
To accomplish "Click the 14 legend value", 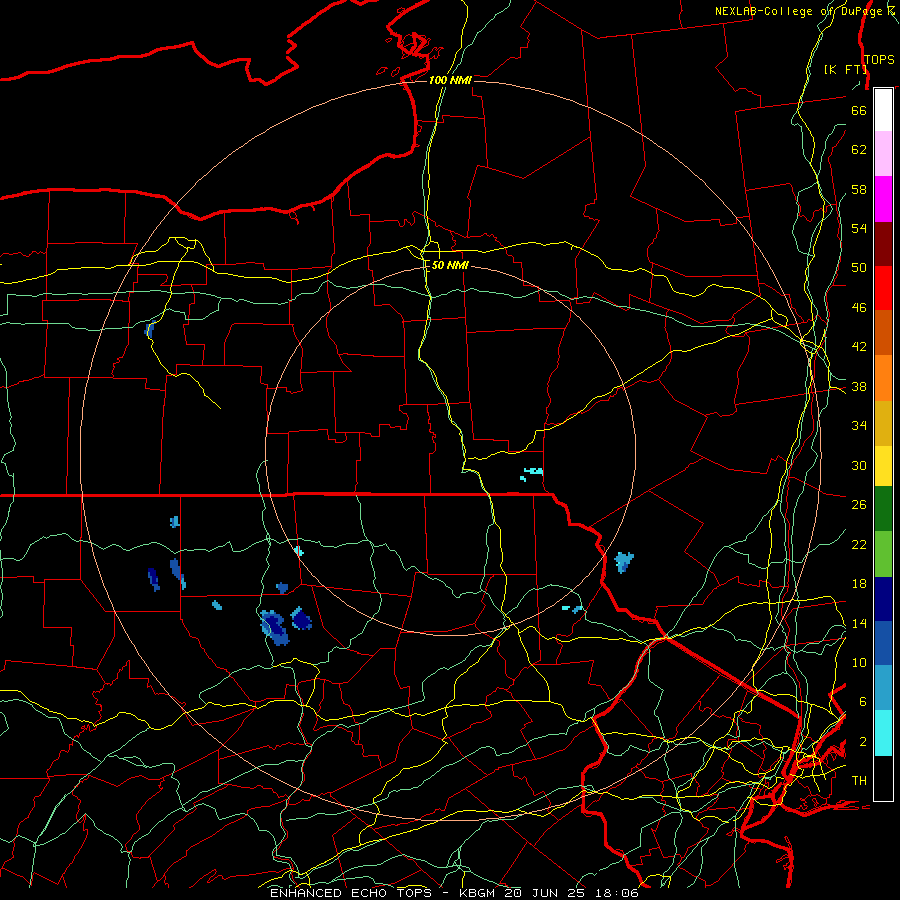I will [859, 623].
